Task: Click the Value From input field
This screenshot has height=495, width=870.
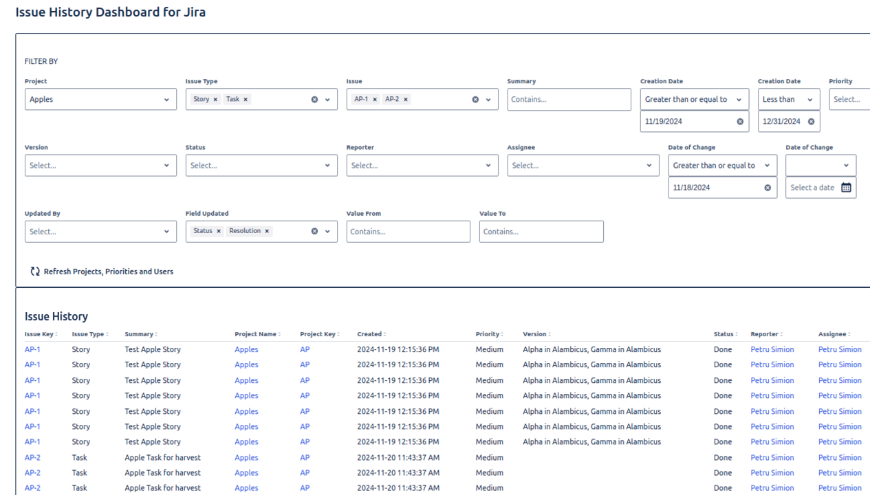Action: point(408,231)
